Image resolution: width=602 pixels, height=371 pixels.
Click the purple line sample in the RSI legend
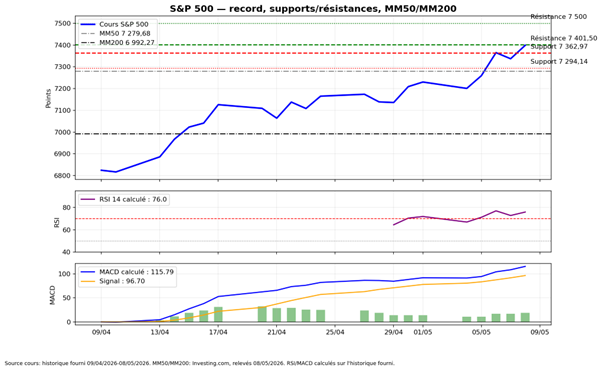(88, 199)
